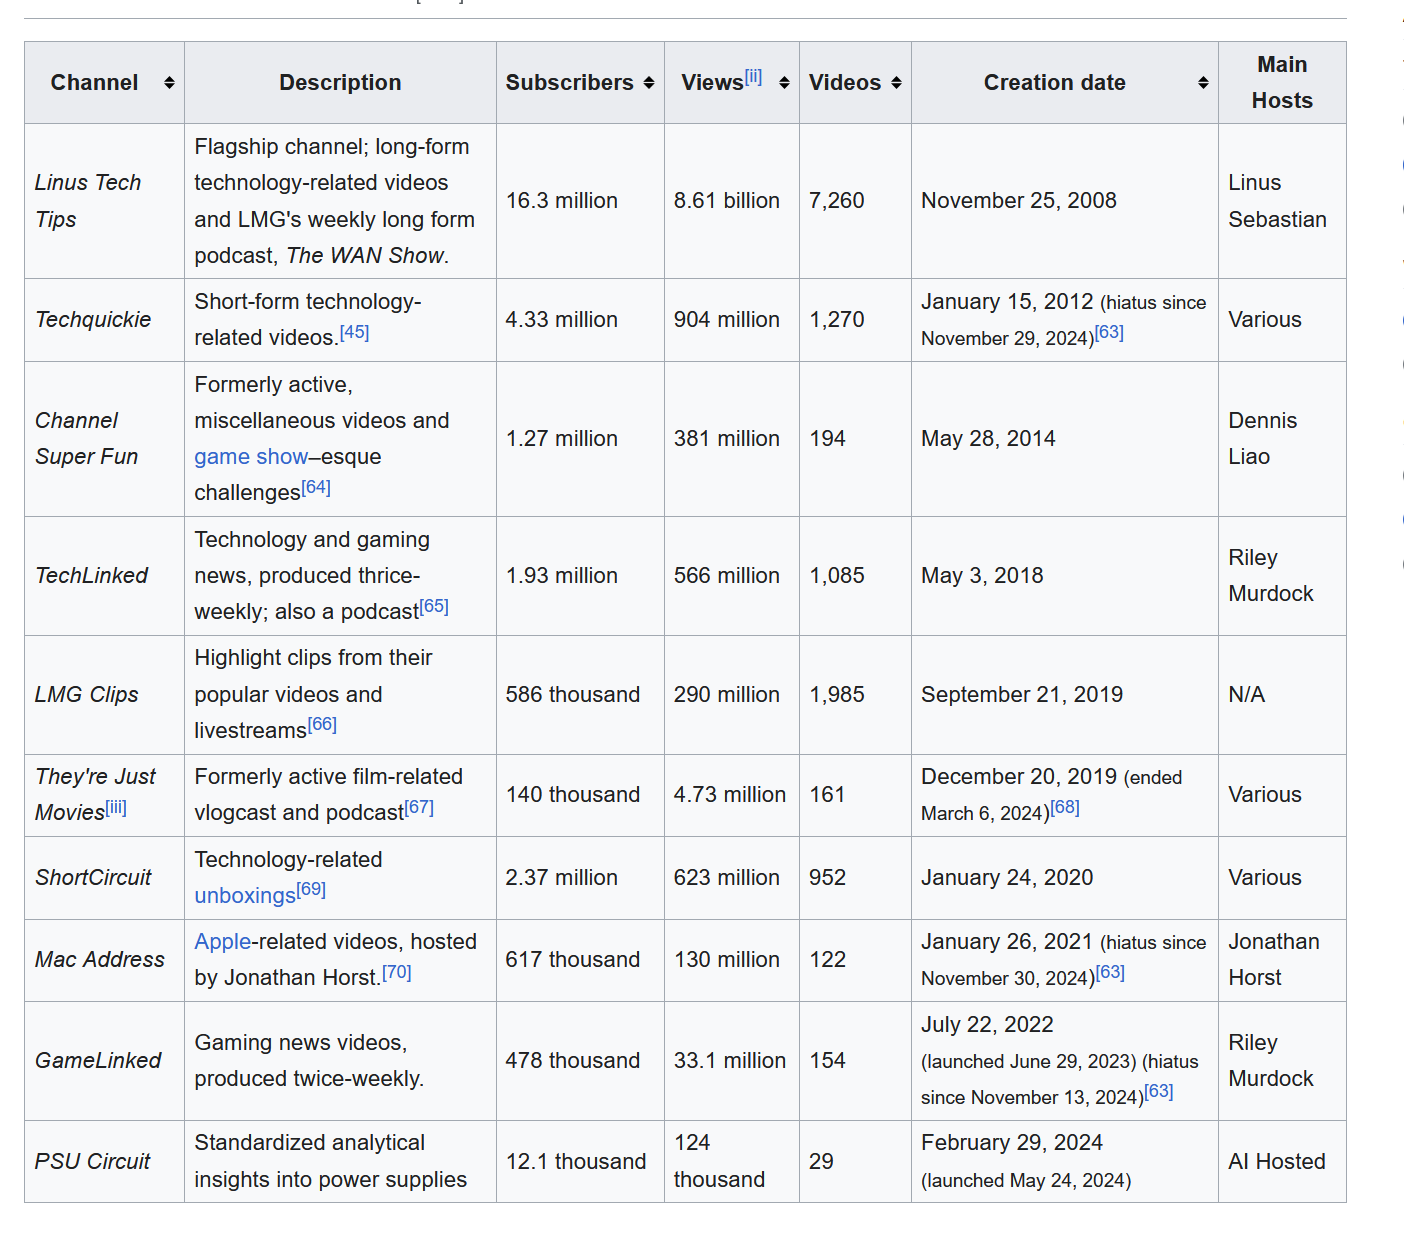Click the 904 million views cell

coord(732,320)
